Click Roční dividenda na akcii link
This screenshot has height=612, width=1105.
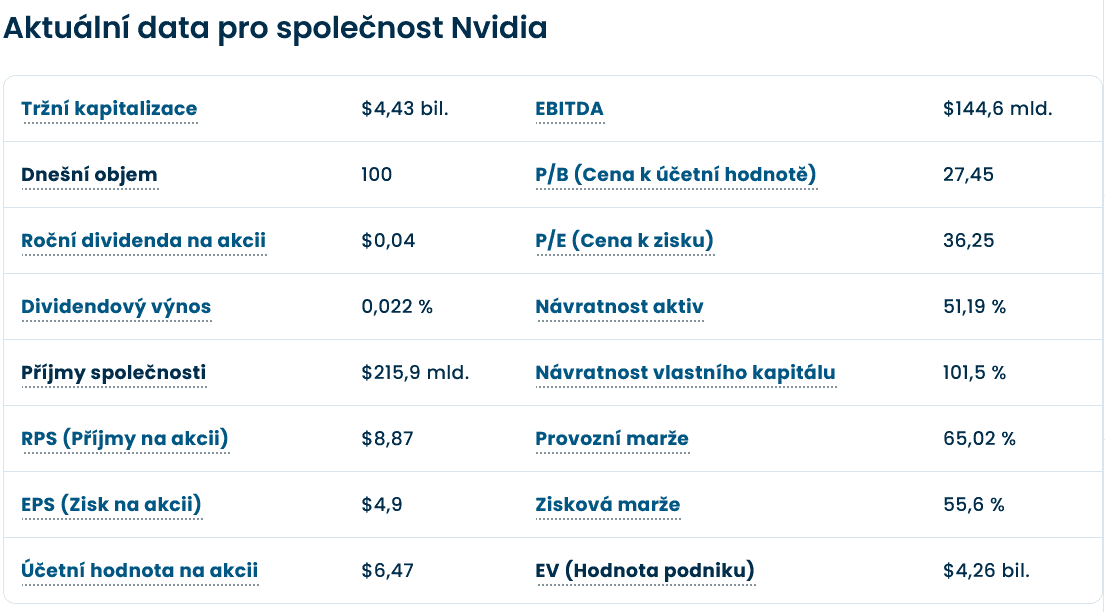(x=143, y=241)
